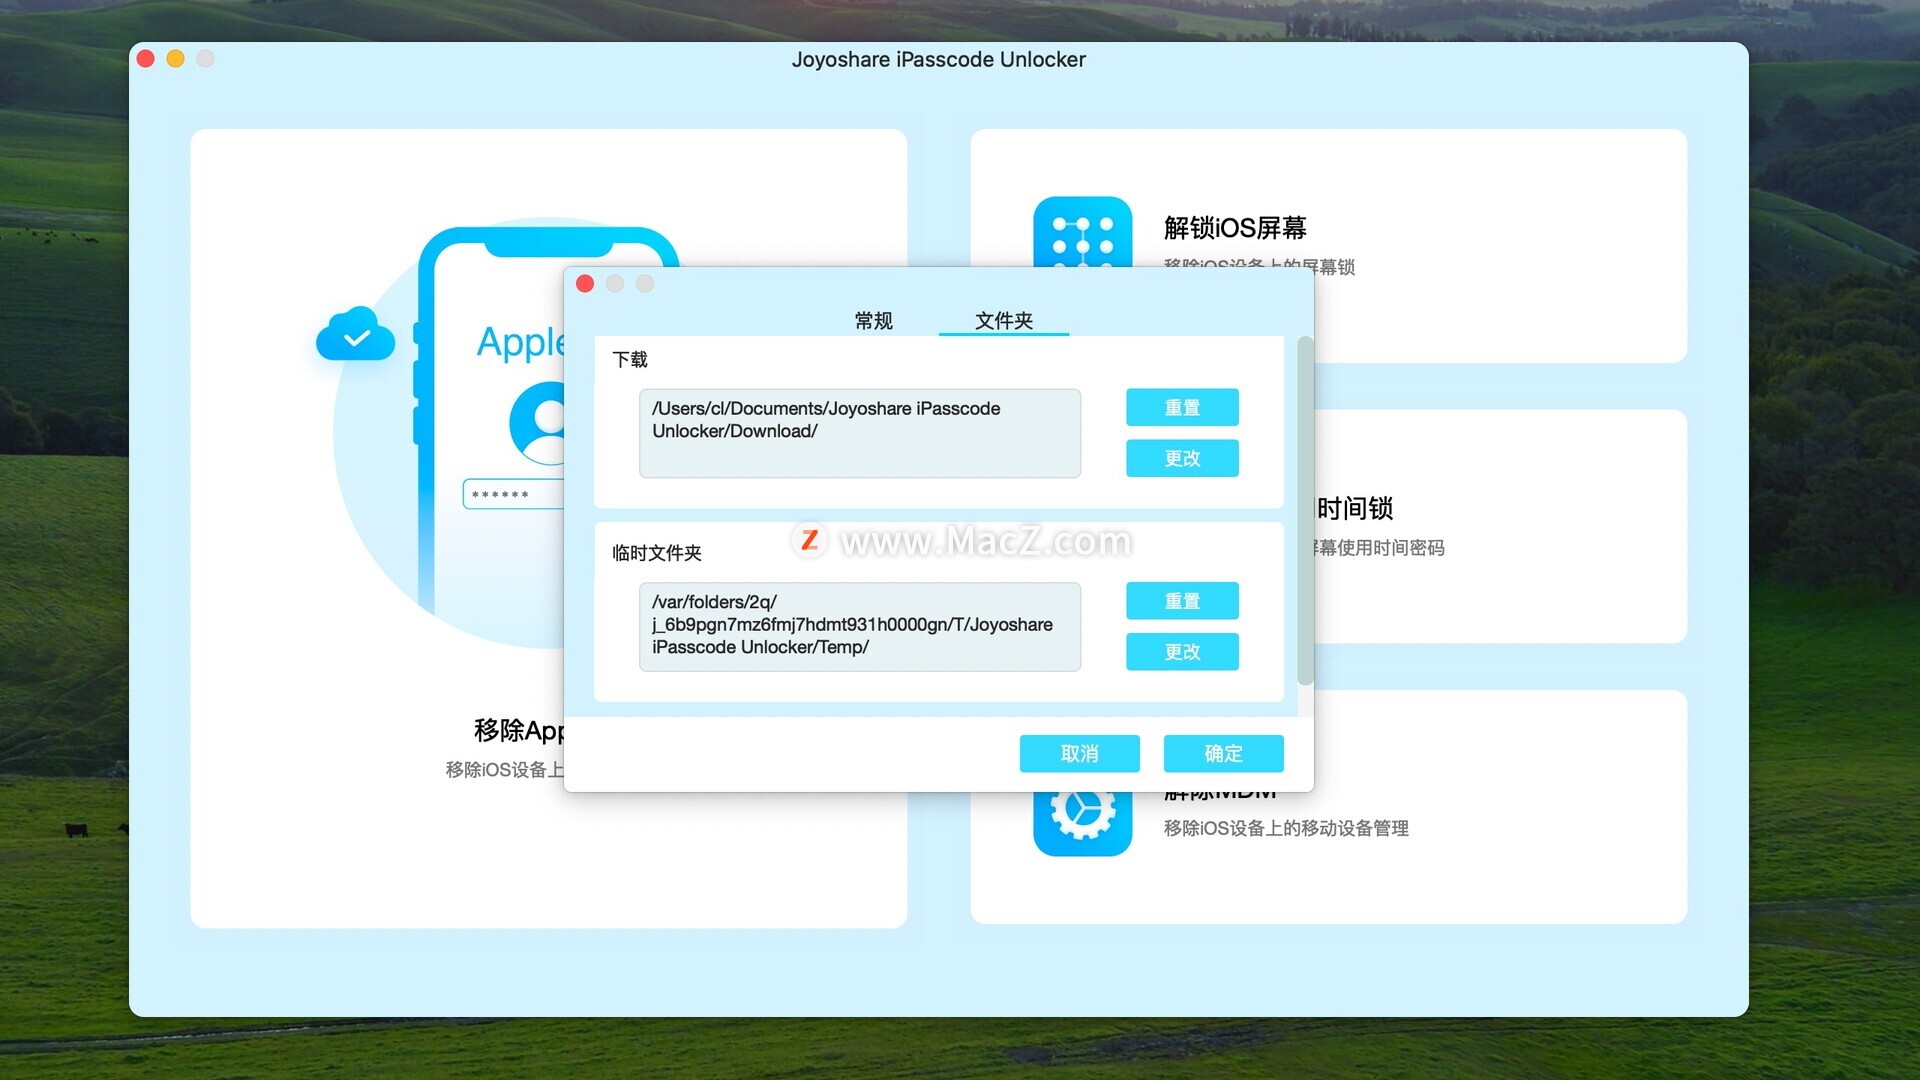This screenshot has height=1080, width=1920.
Task: Close the main Joyoshare window
Action: (x=145, y=59)
